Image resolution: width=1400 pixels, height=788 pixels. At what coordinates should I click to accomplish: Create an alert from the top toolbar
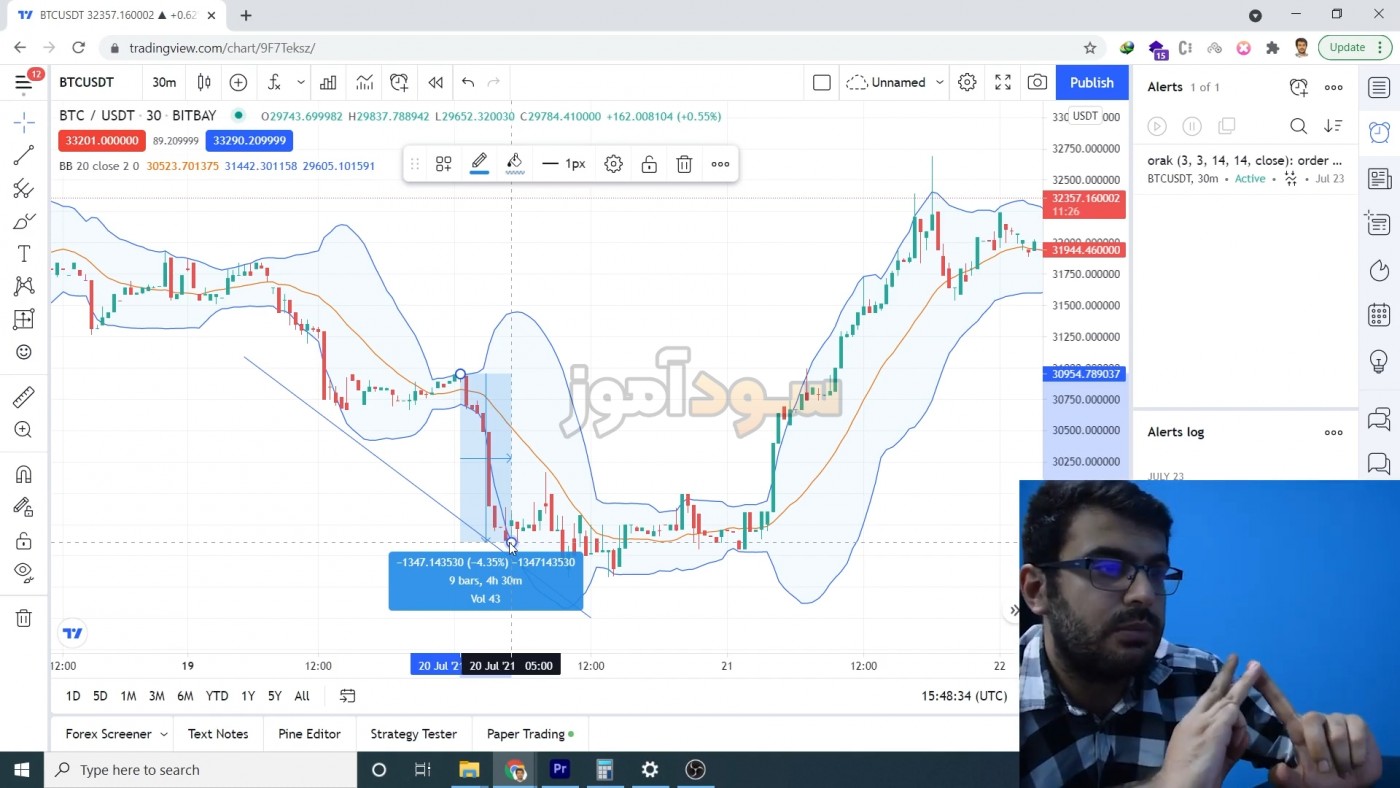tap(399, 83)
